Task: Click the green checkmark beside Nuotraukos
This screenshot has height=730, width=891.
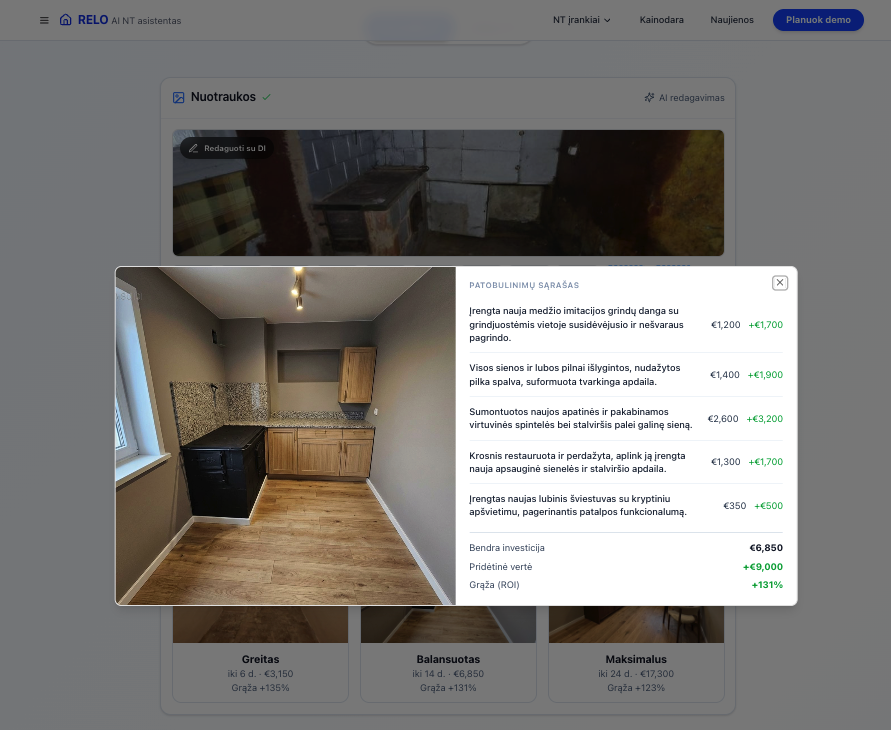Action: coord(267,98)
